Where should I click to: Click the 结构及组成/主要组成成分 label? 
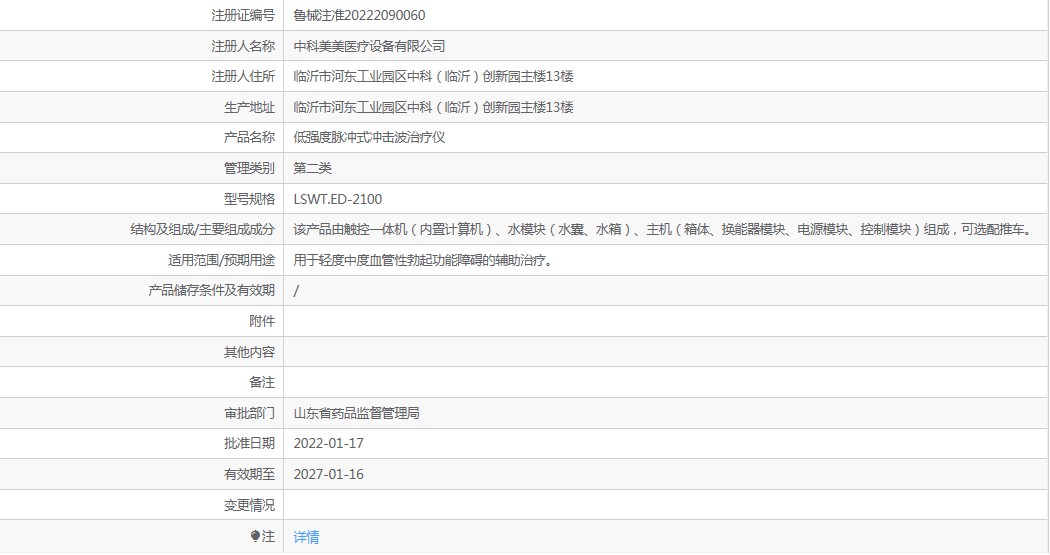click(202, 230)
